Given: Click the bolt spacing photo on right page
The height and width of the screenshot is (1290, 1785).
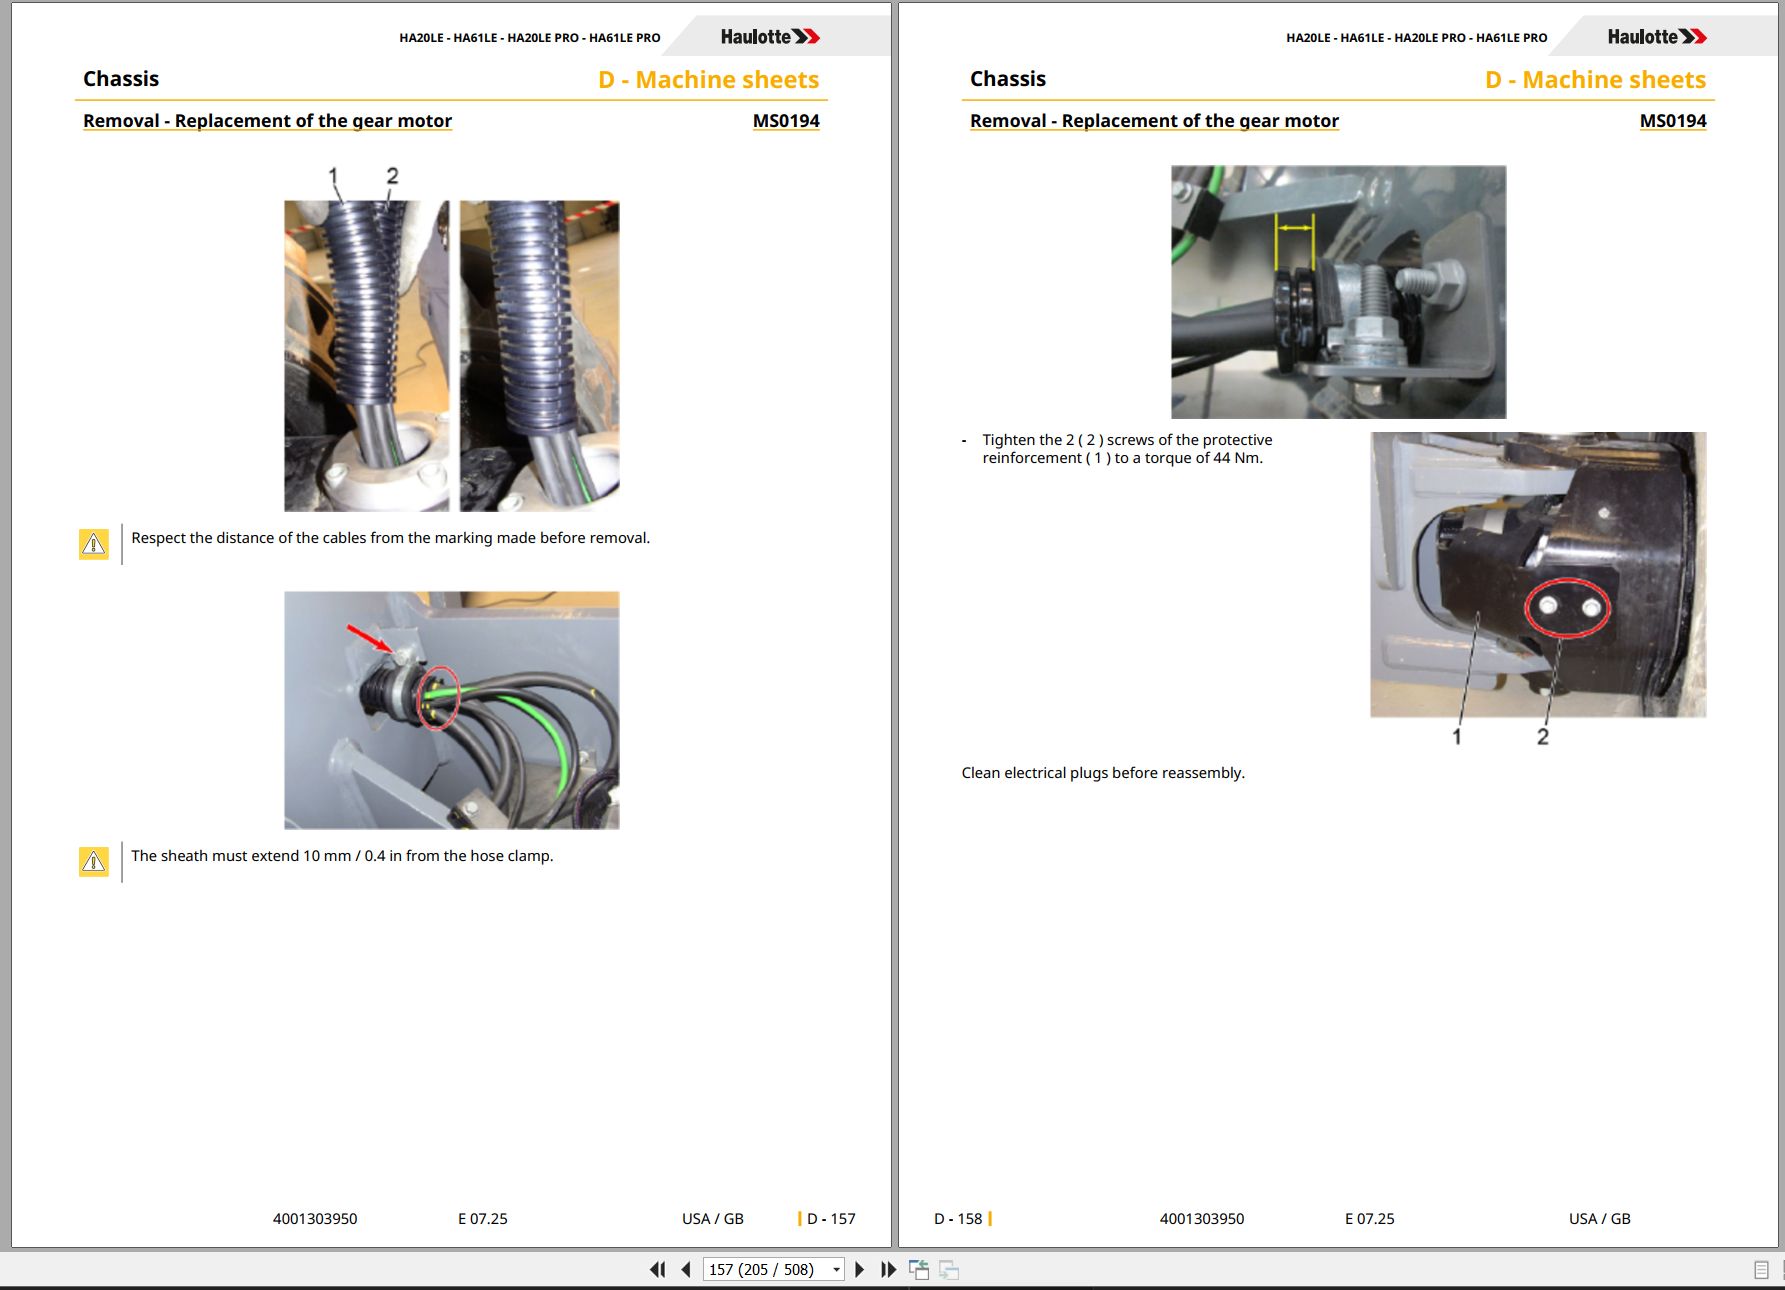Looking at the screenshot, I should (x=1338, y=292).
